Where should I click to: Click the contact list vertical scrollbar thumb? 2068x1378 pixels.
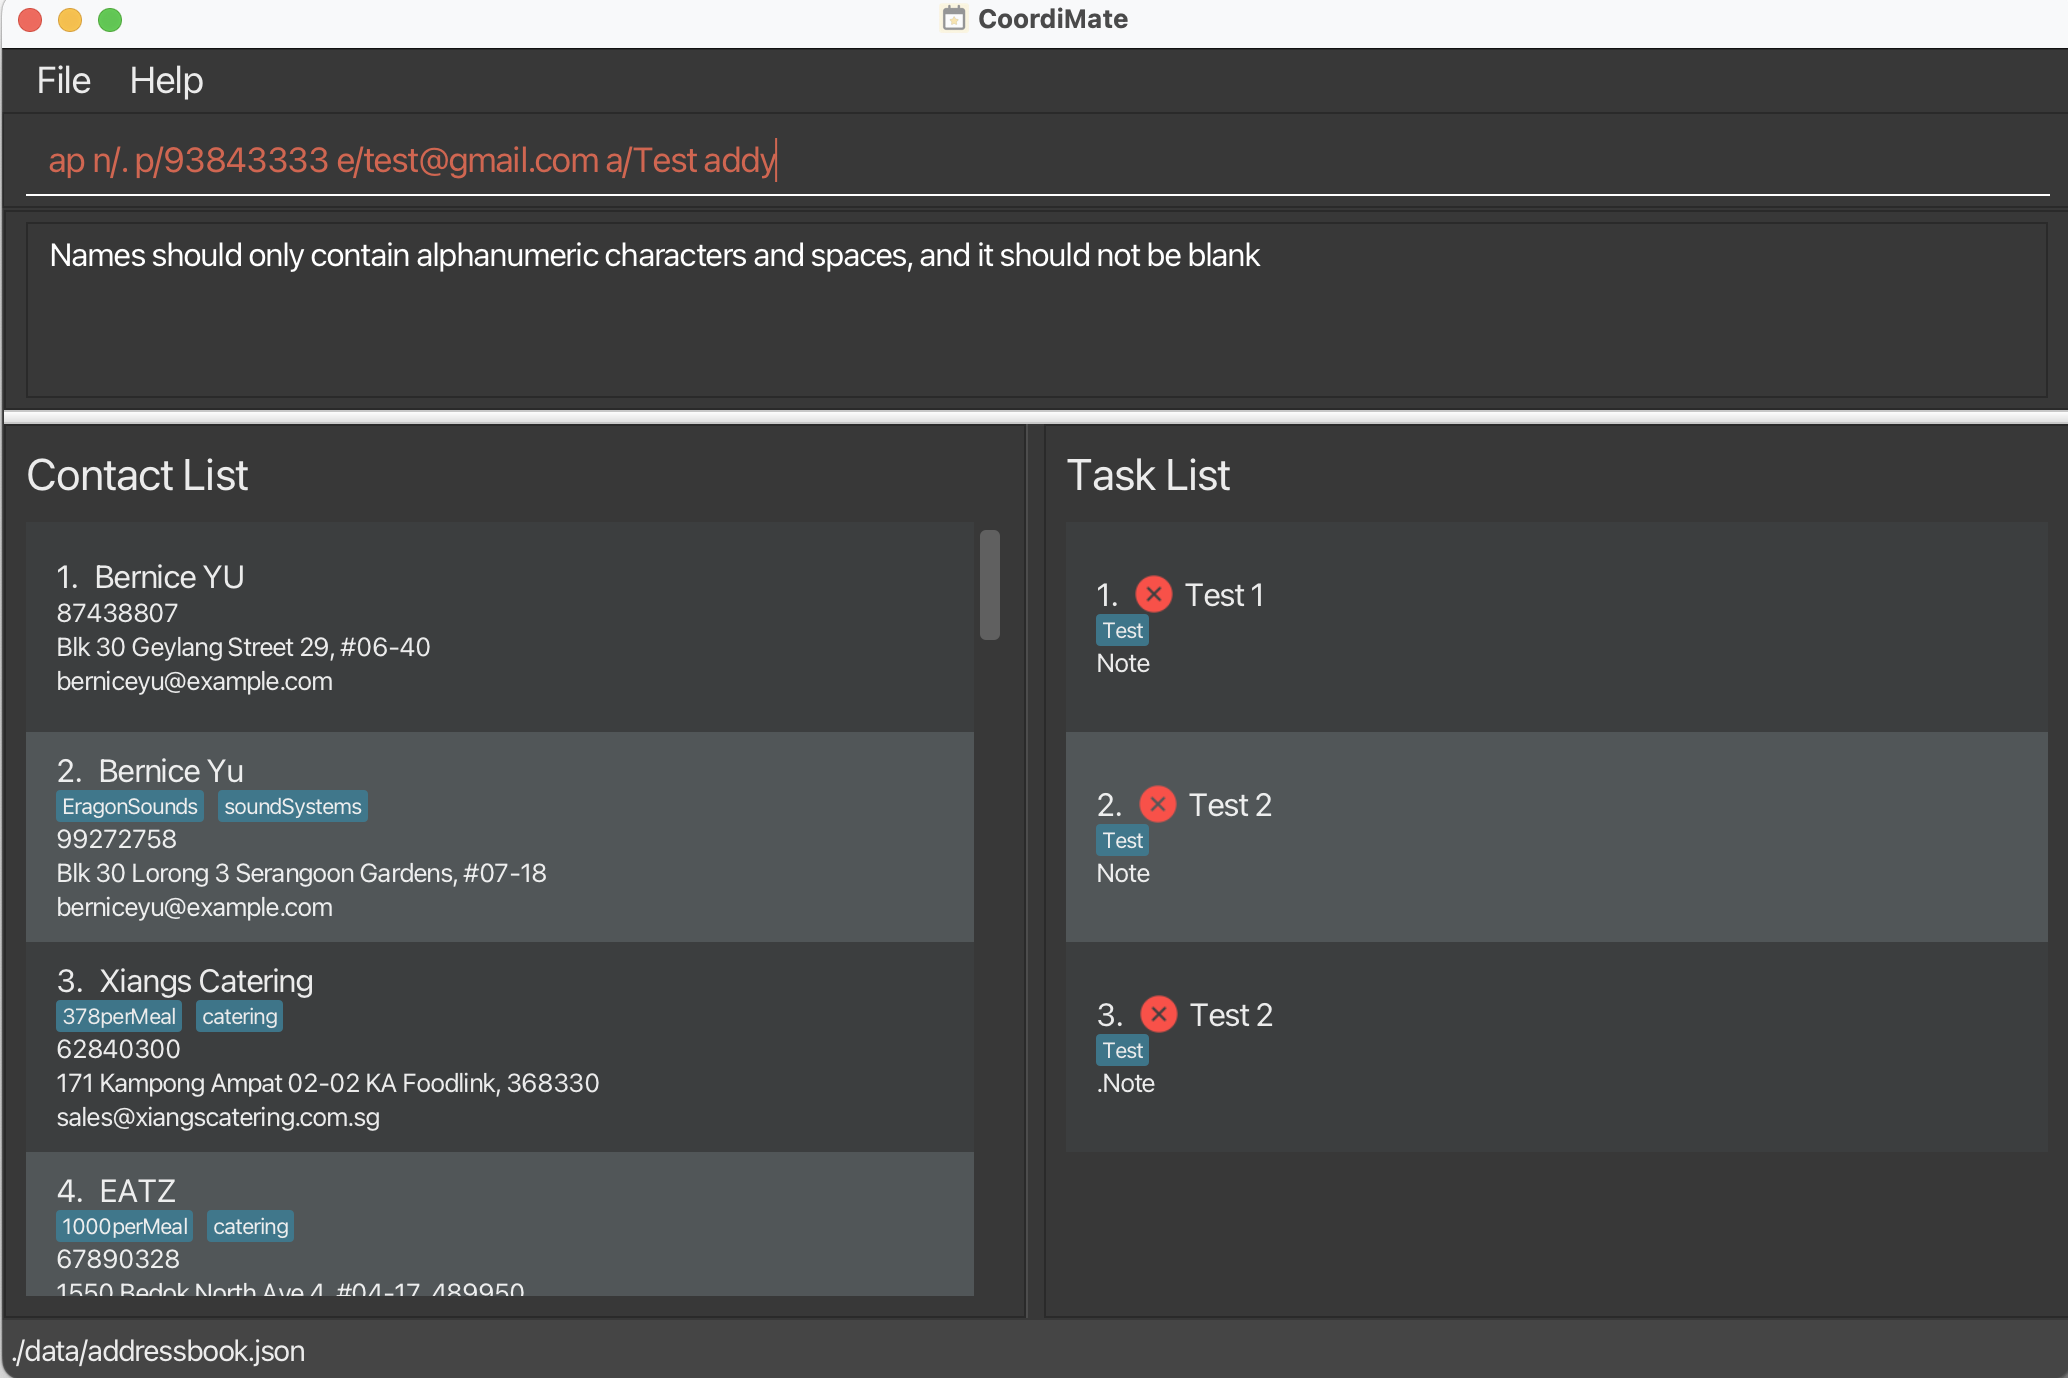tap(989, 585)
